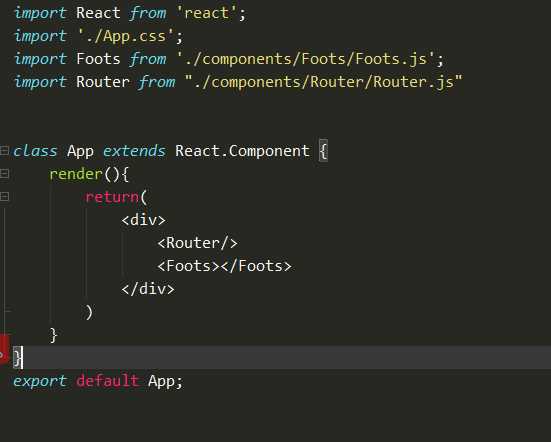Click the App name after class

tap(80, 151)
